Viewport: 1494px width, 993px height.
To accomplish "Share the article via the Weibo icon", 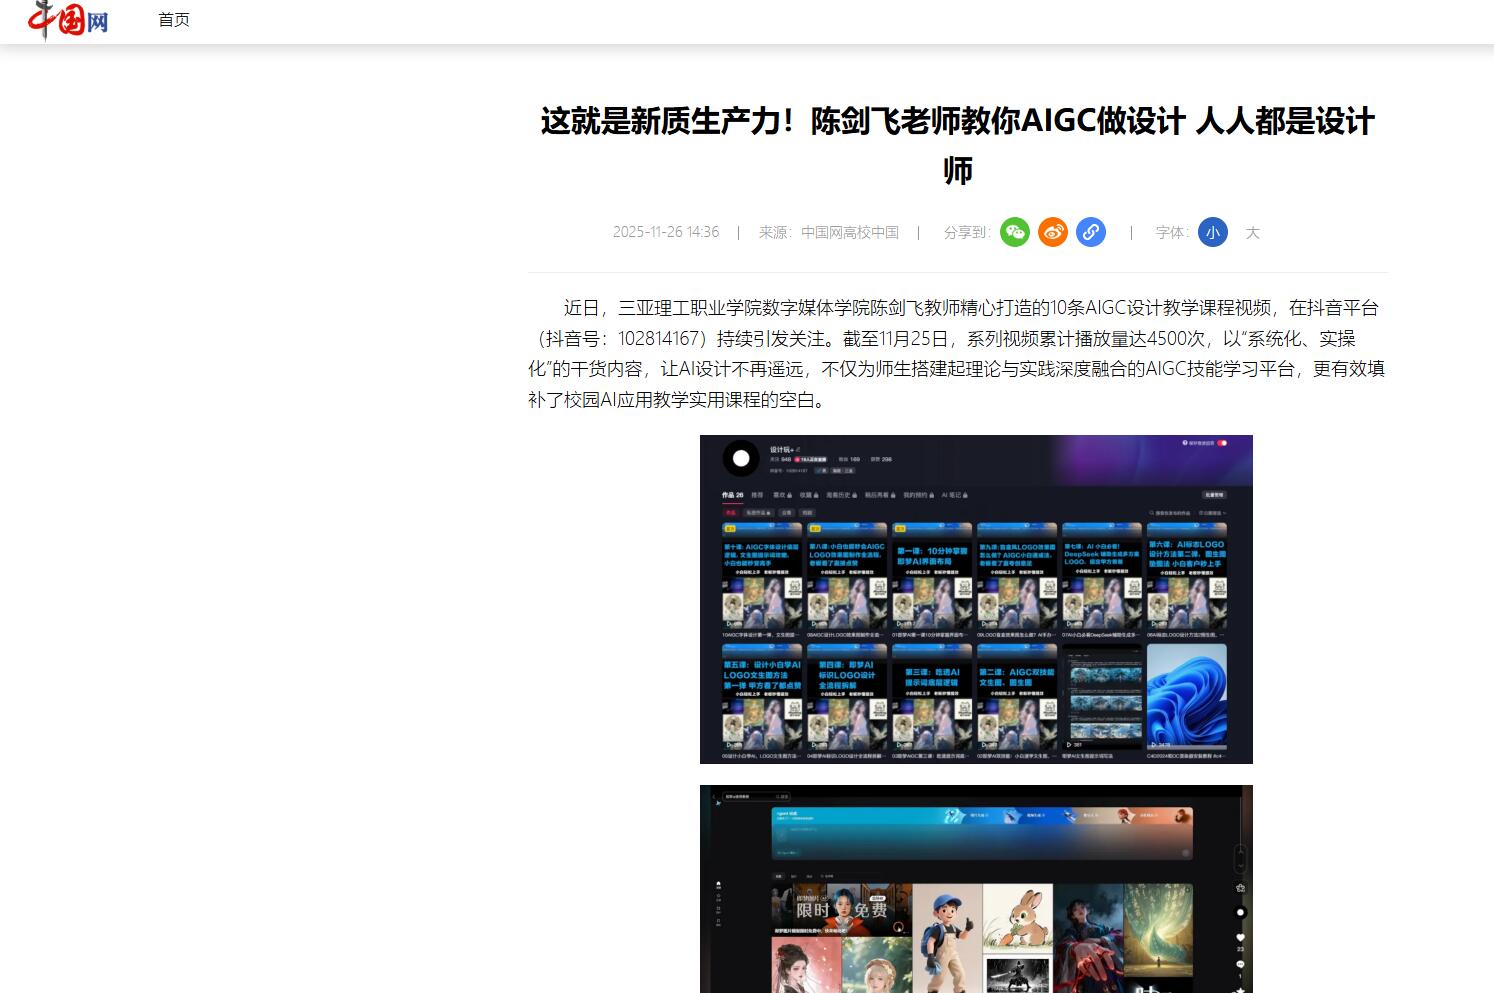I will pos(1053,232).
